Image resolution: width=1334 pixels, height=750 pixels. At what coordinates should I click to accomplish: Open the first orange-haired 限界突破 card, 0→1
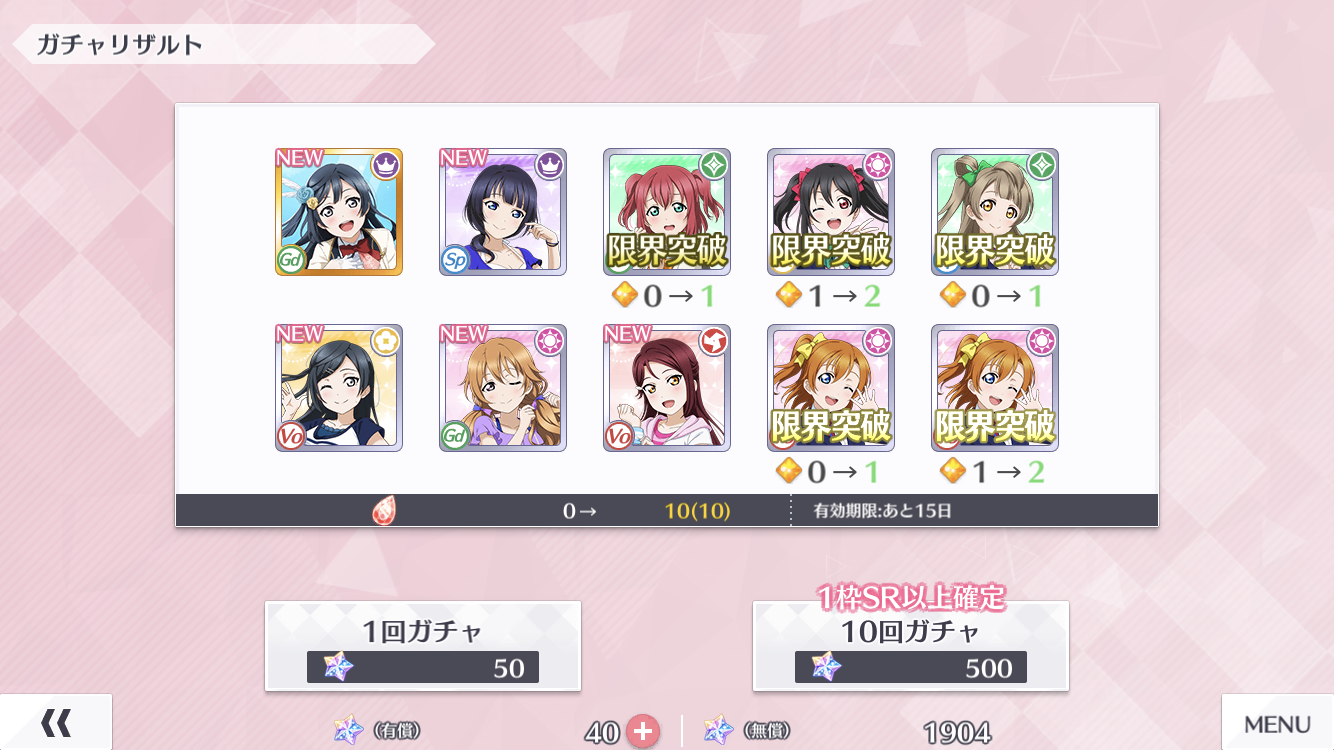[831, 388]
